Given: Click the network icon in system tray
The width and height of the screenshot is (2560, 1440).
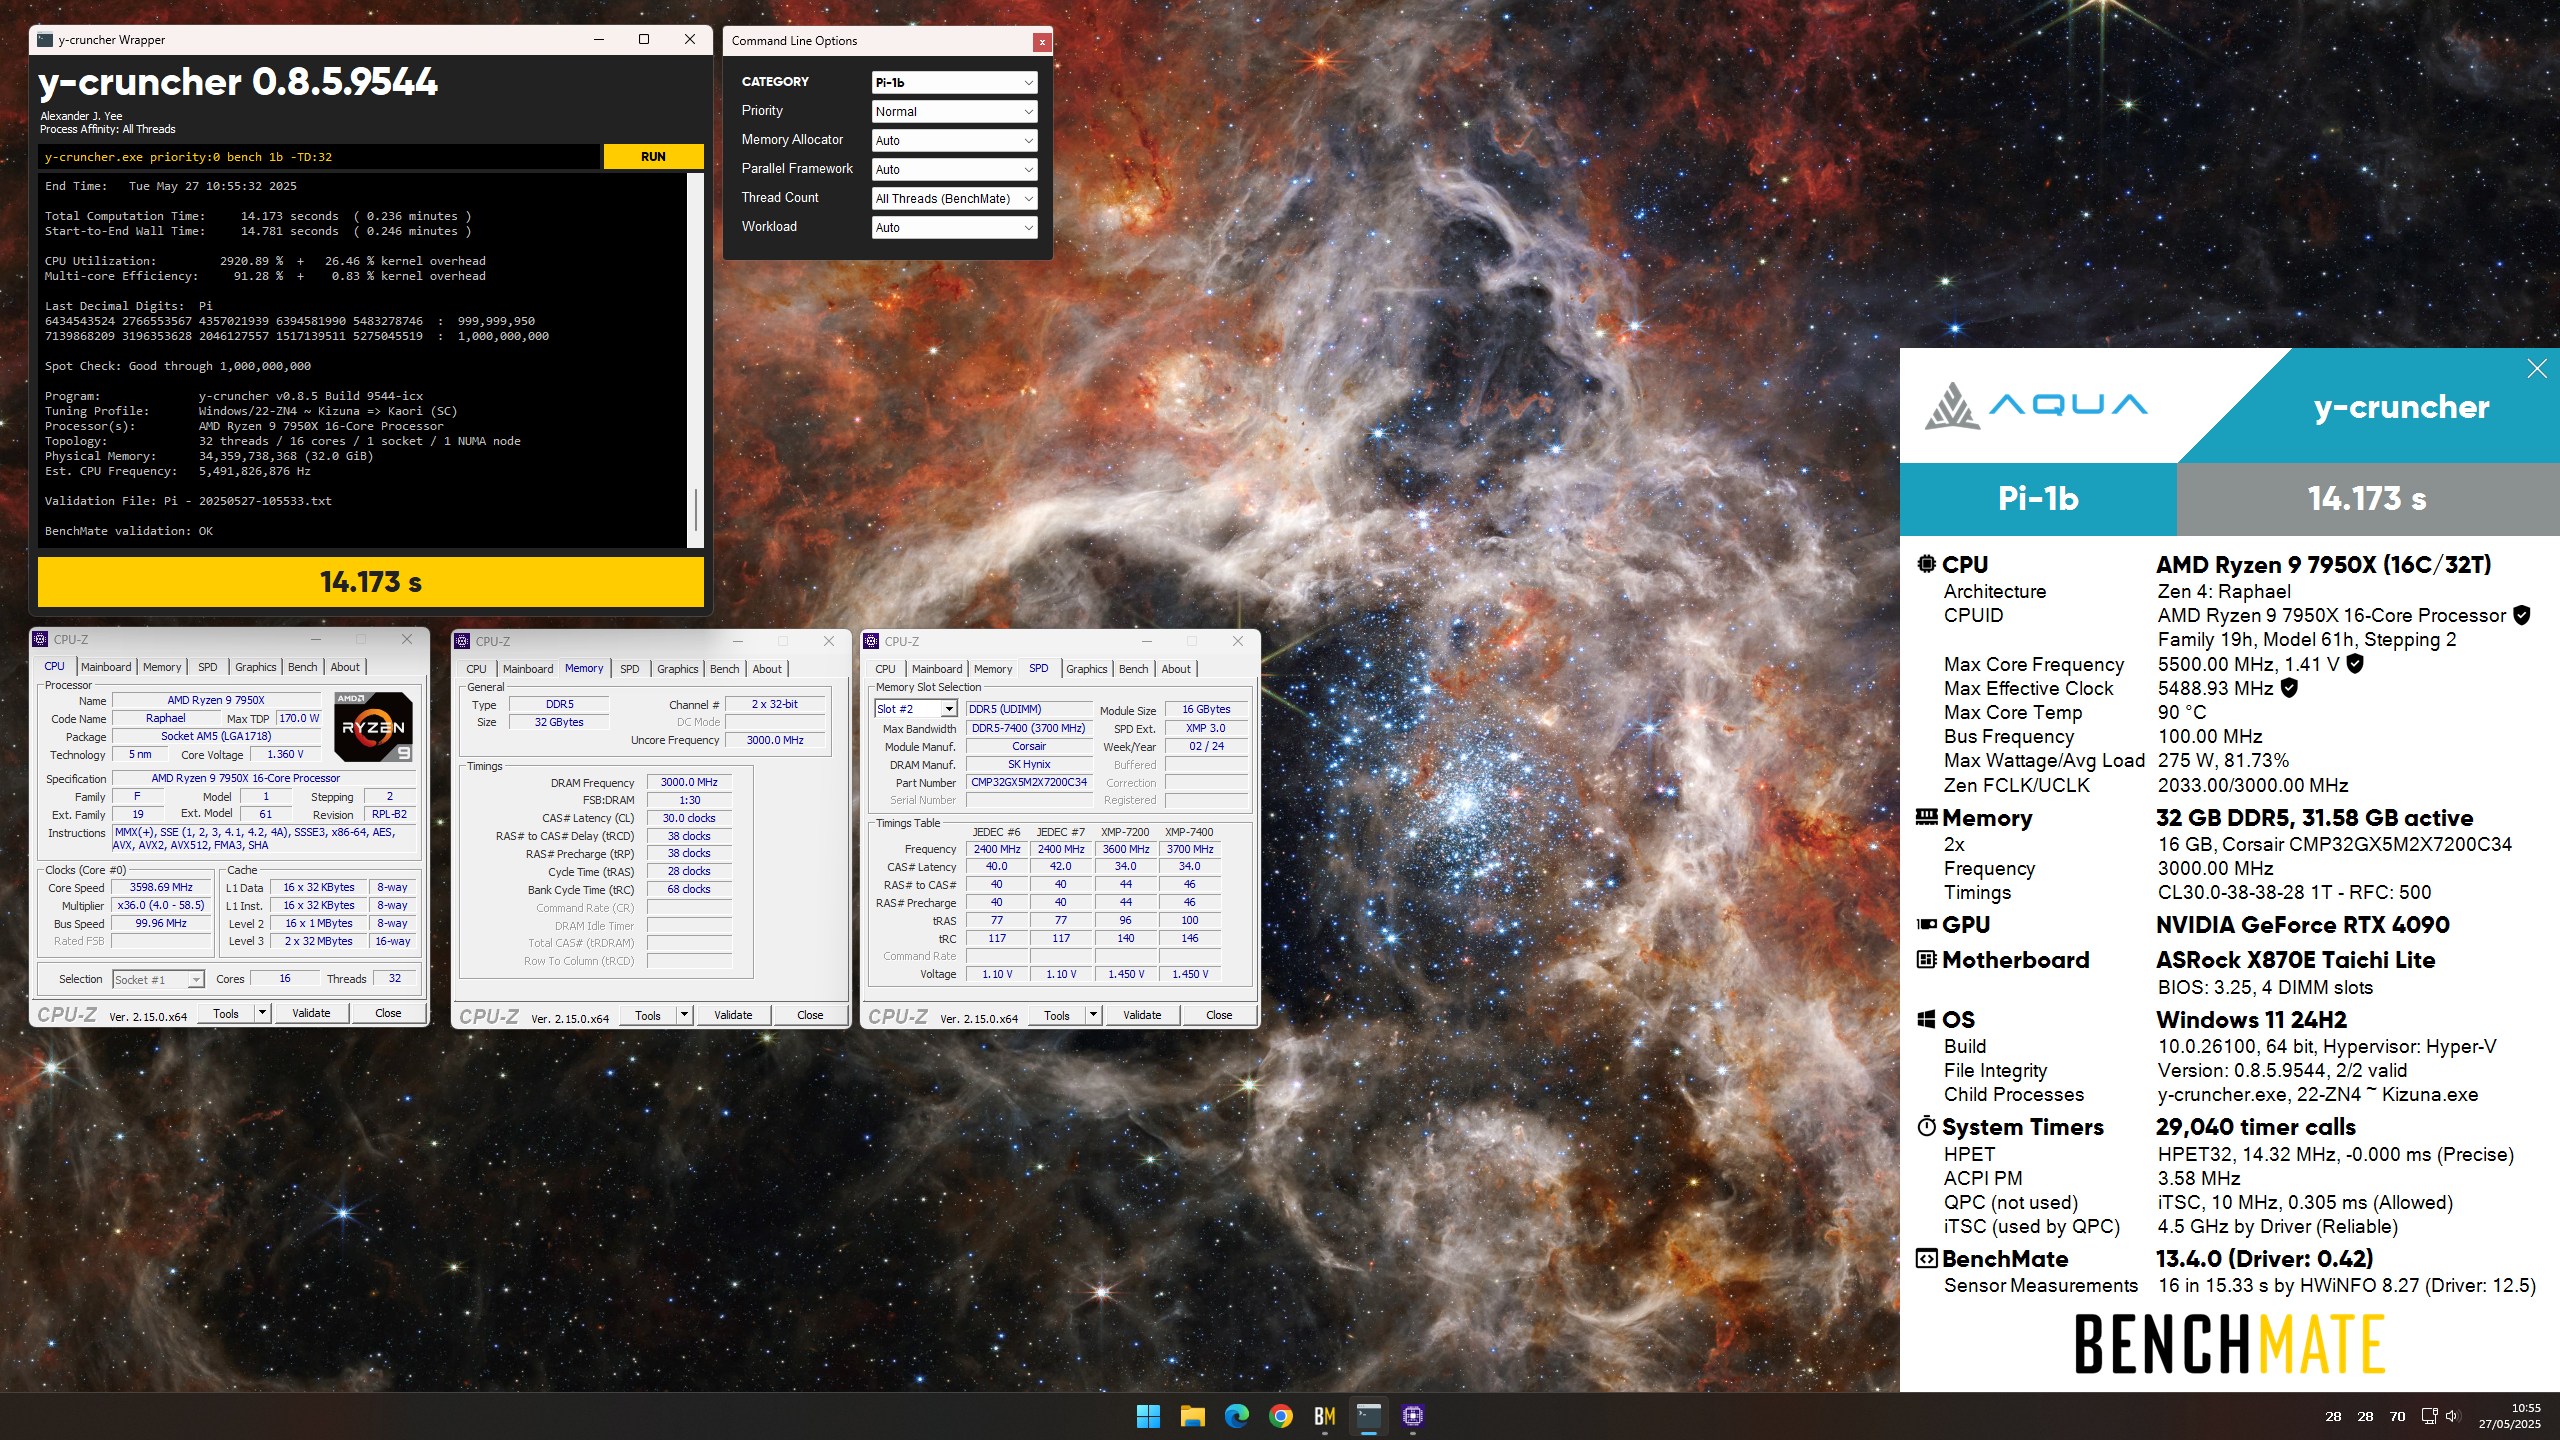Looking at the screenshot, I should pos(2429,1416).
